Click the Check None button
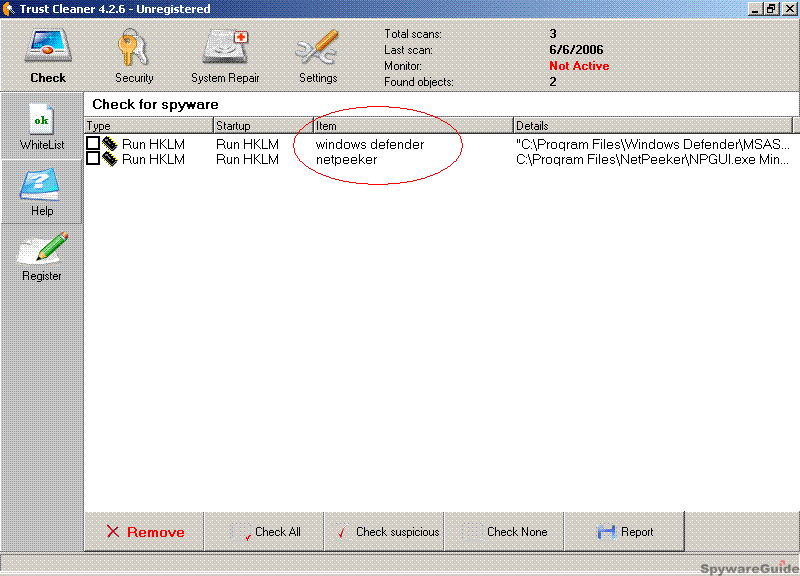 point(504,532)
